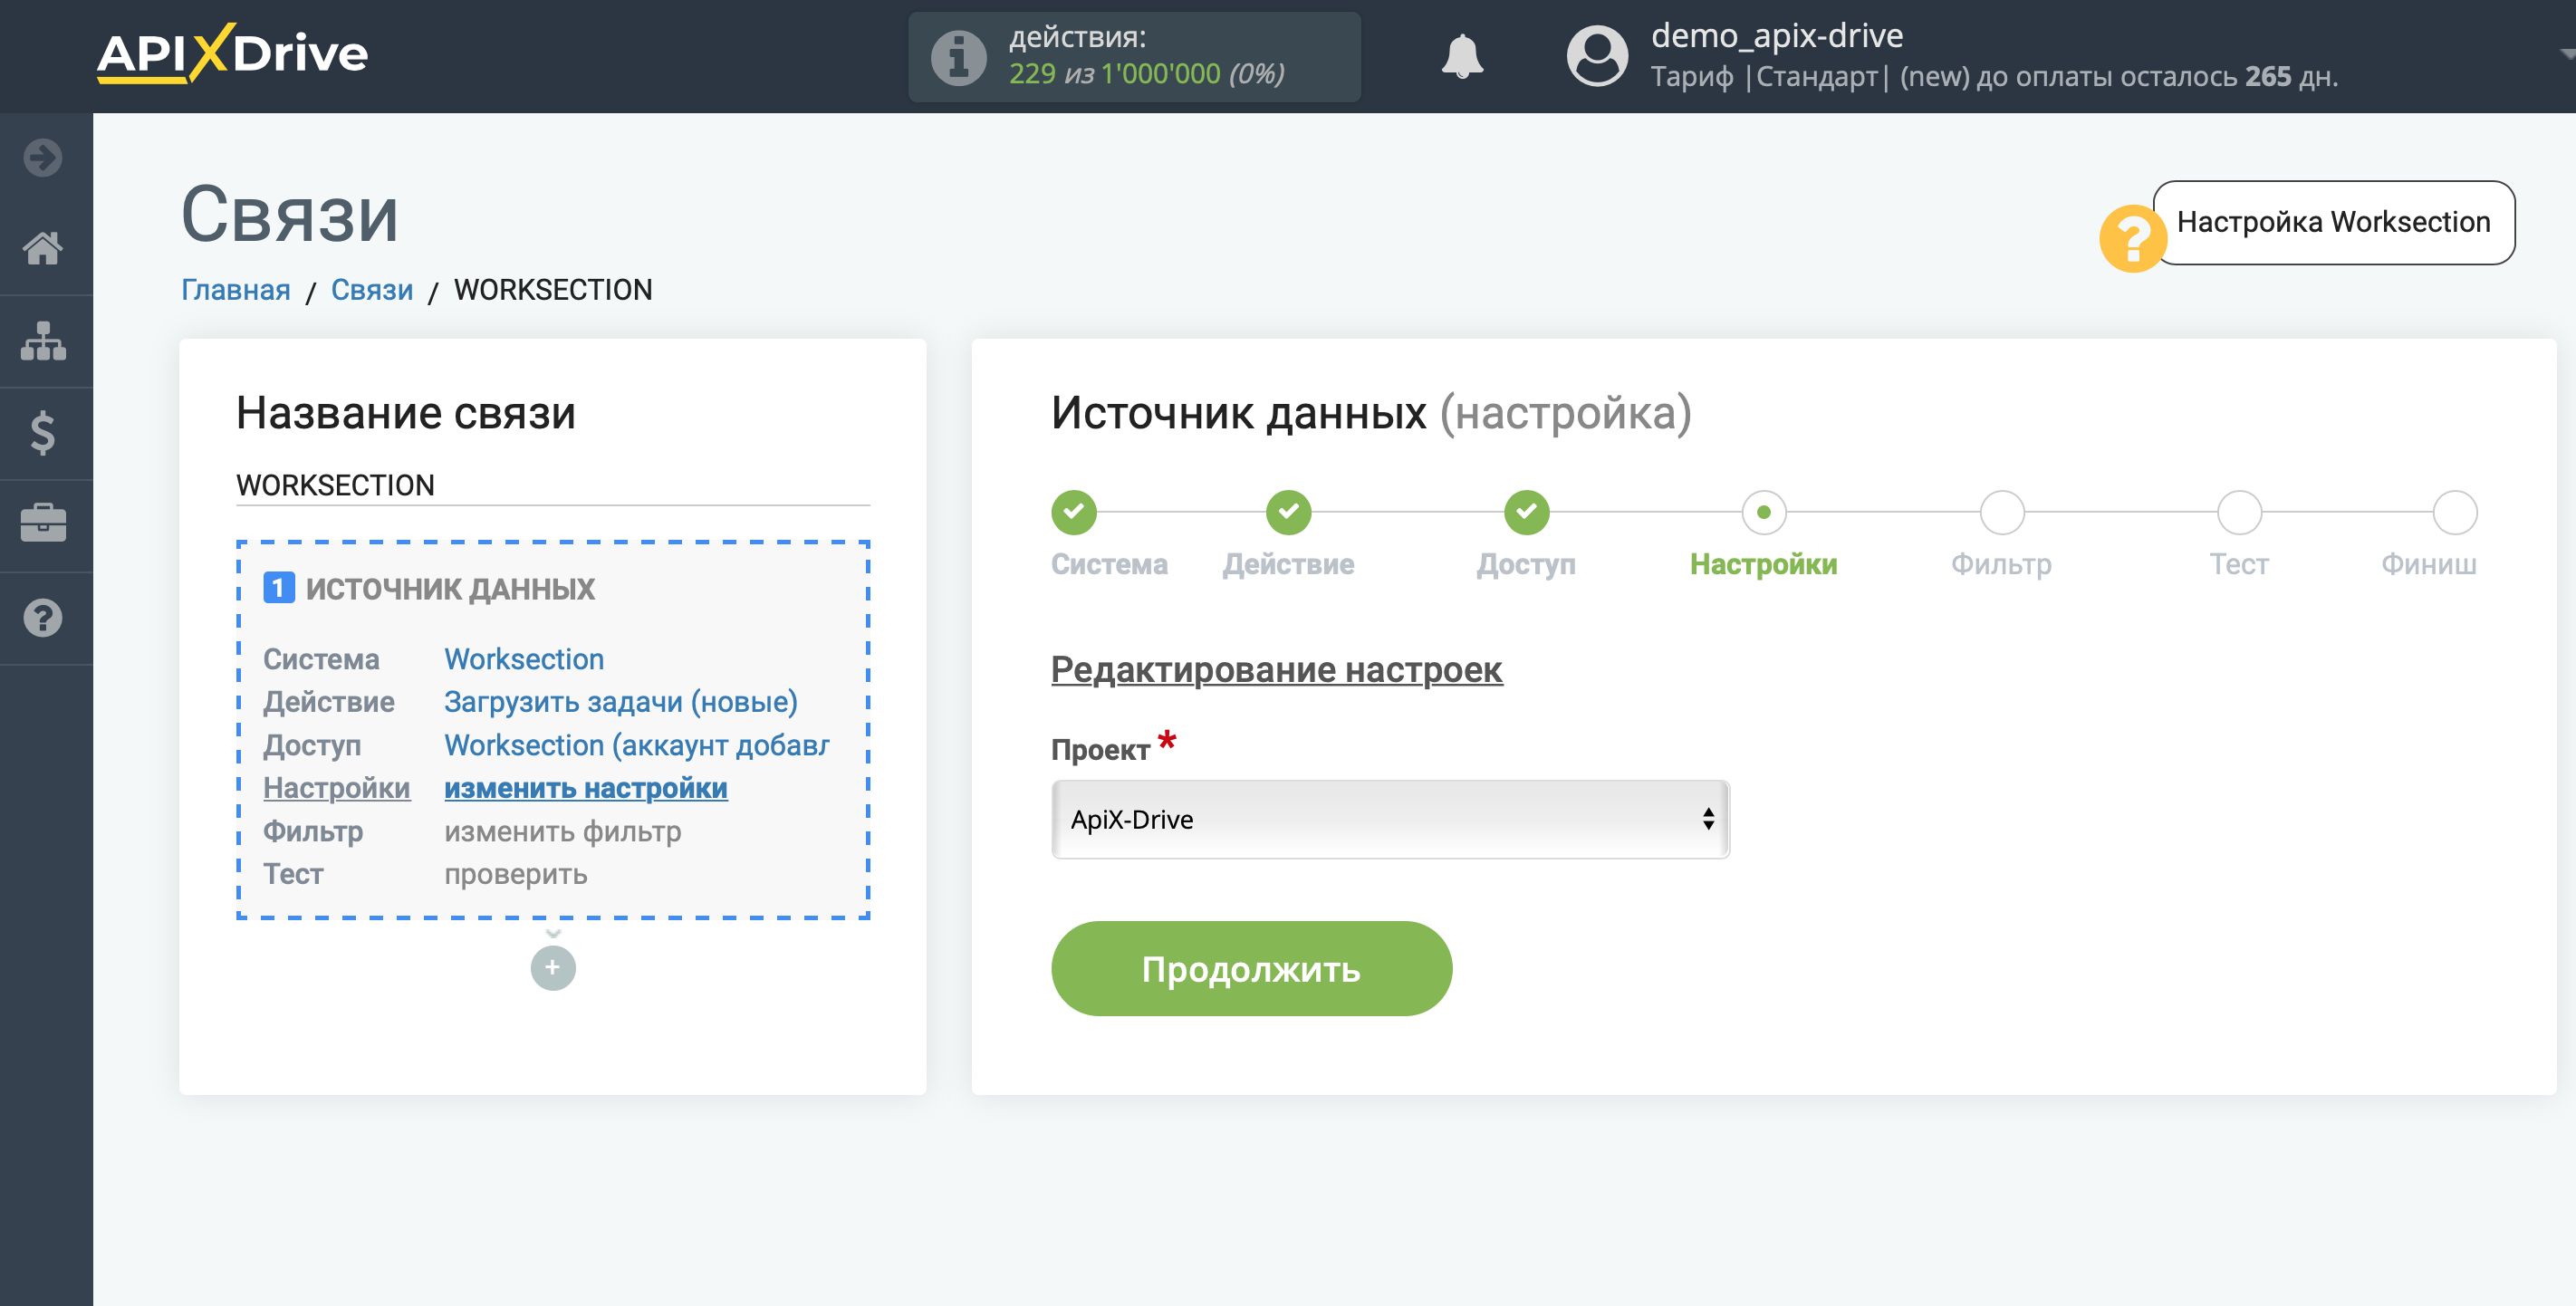Select the Фильтр step label
This screenshot has height=1306, width=2576.
(x=2001, y=564)
